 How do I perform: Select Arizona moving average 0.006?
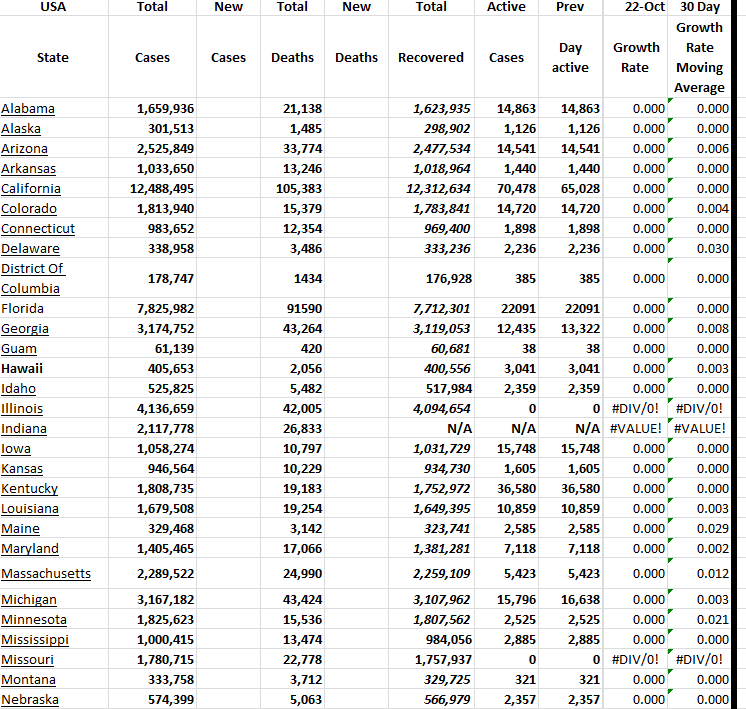point(699,149)
